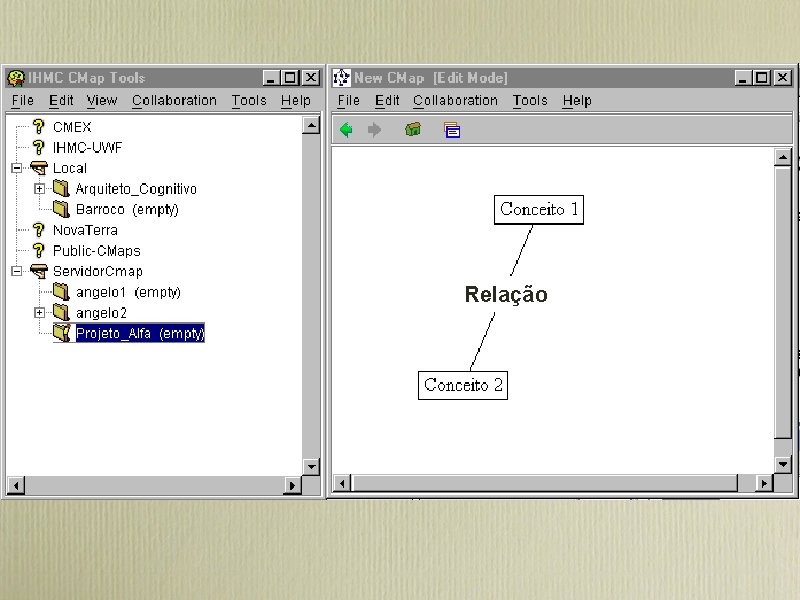Click the Barroco folder icon
This screenshot has width=800, height=600.
pos(61,209)
